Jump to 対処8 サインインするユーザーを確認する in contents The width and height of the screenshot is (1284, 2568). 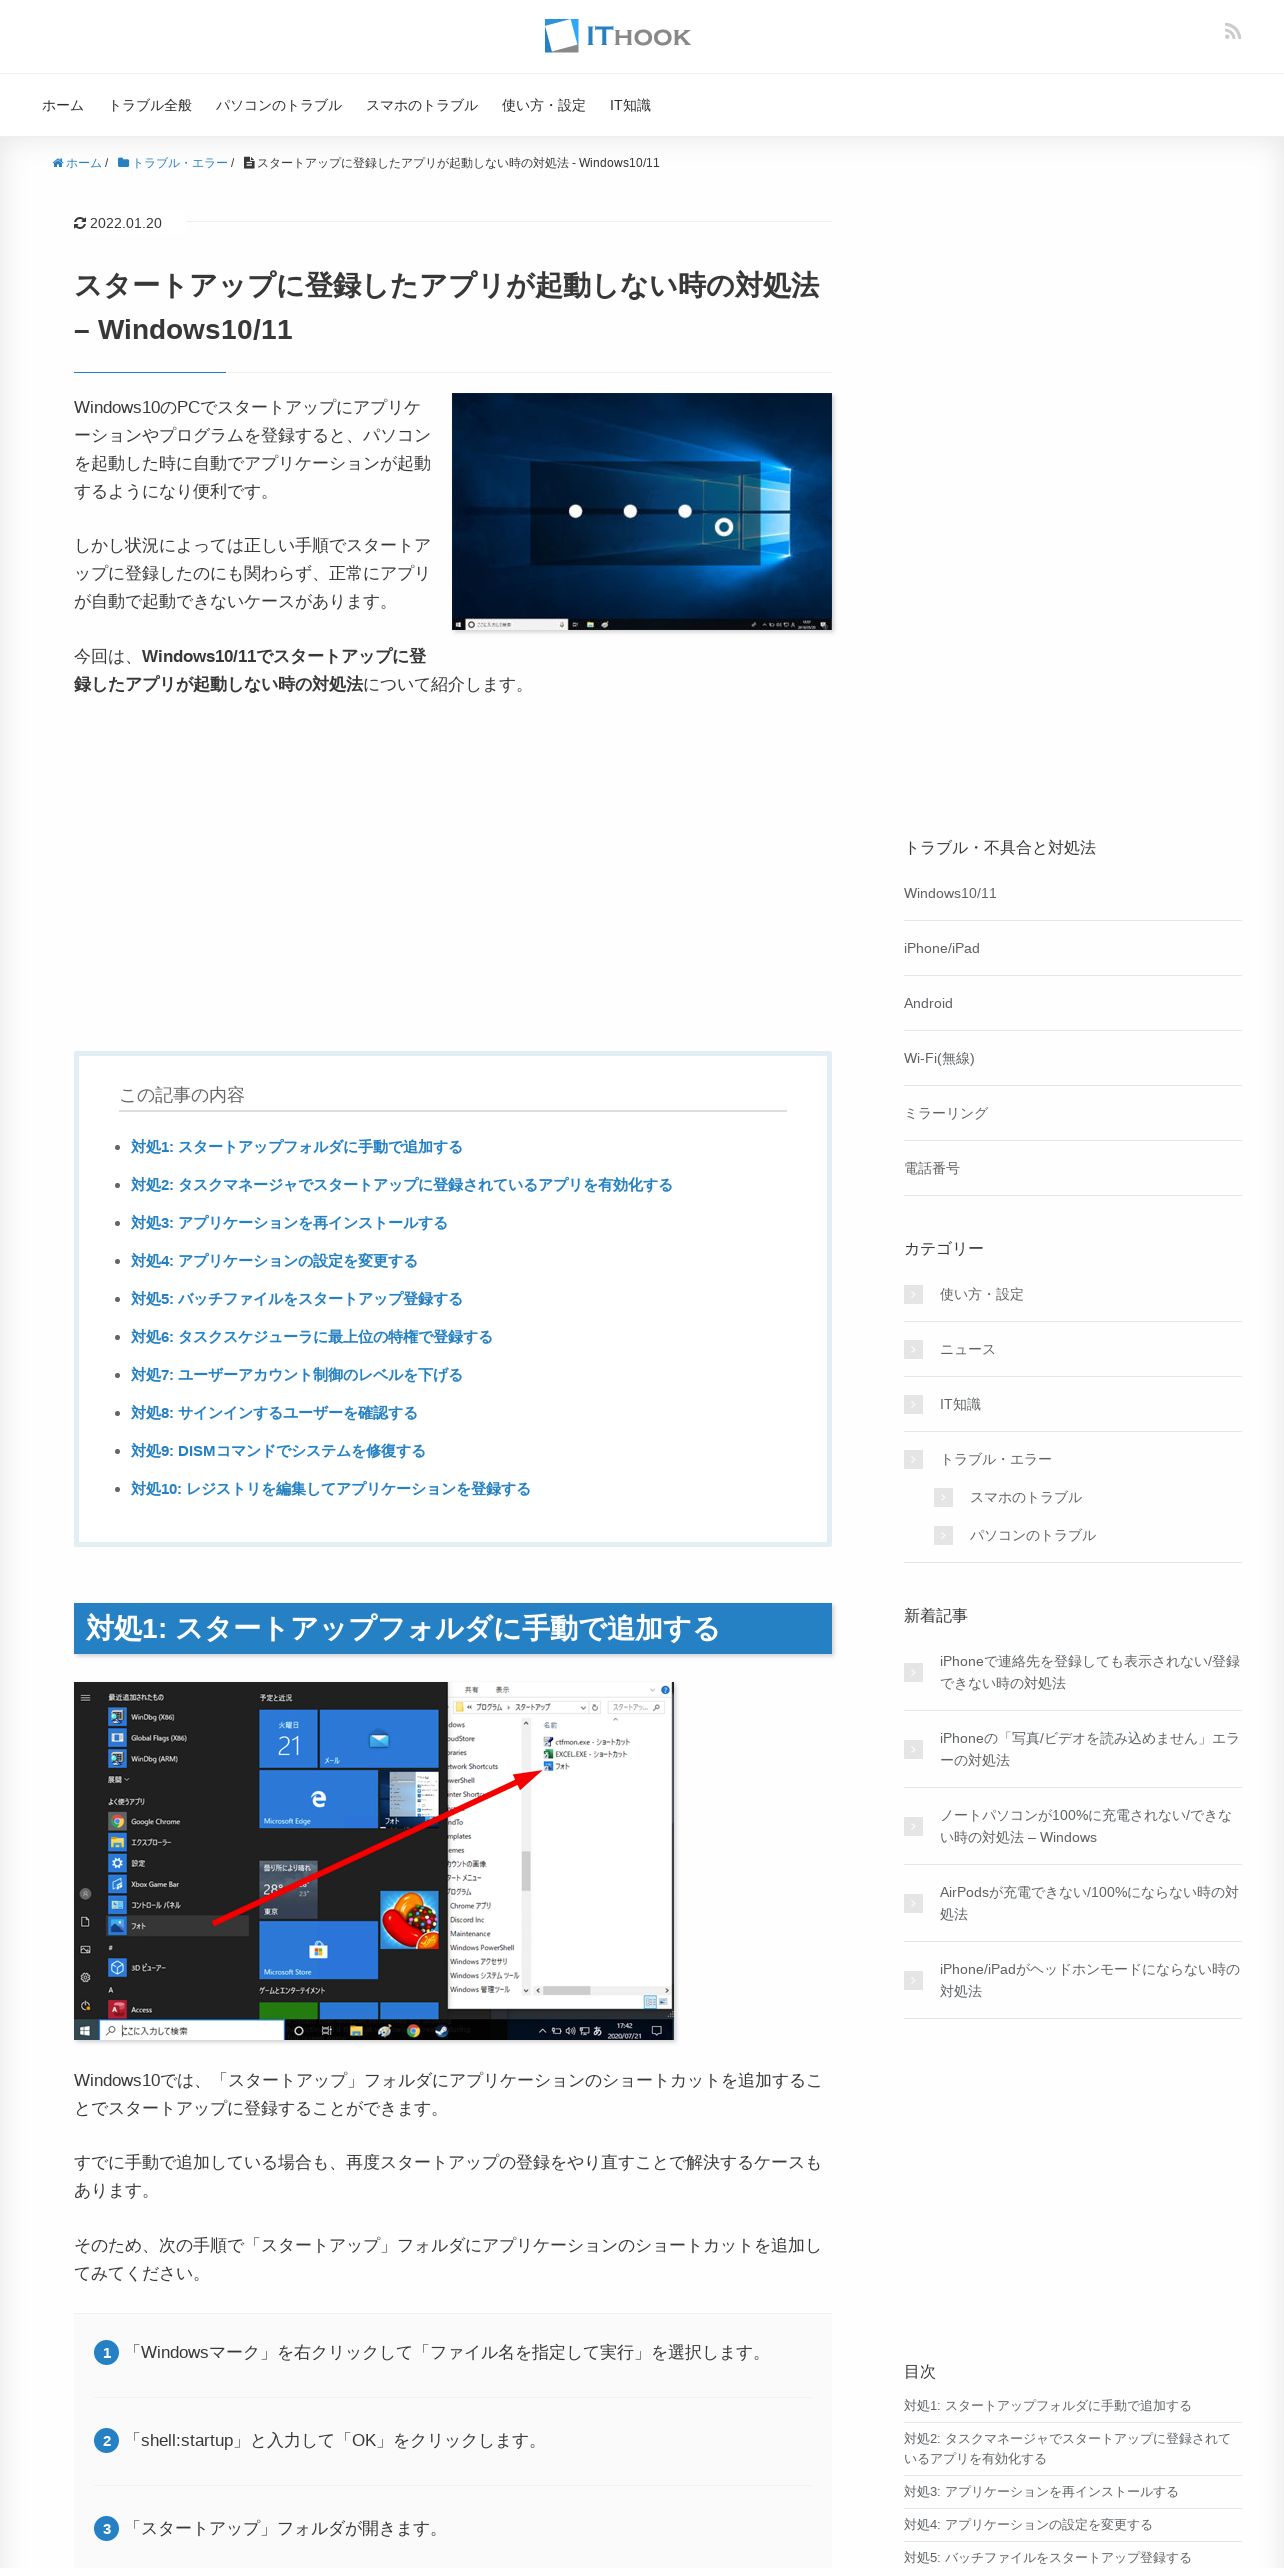coord(274,1413)
